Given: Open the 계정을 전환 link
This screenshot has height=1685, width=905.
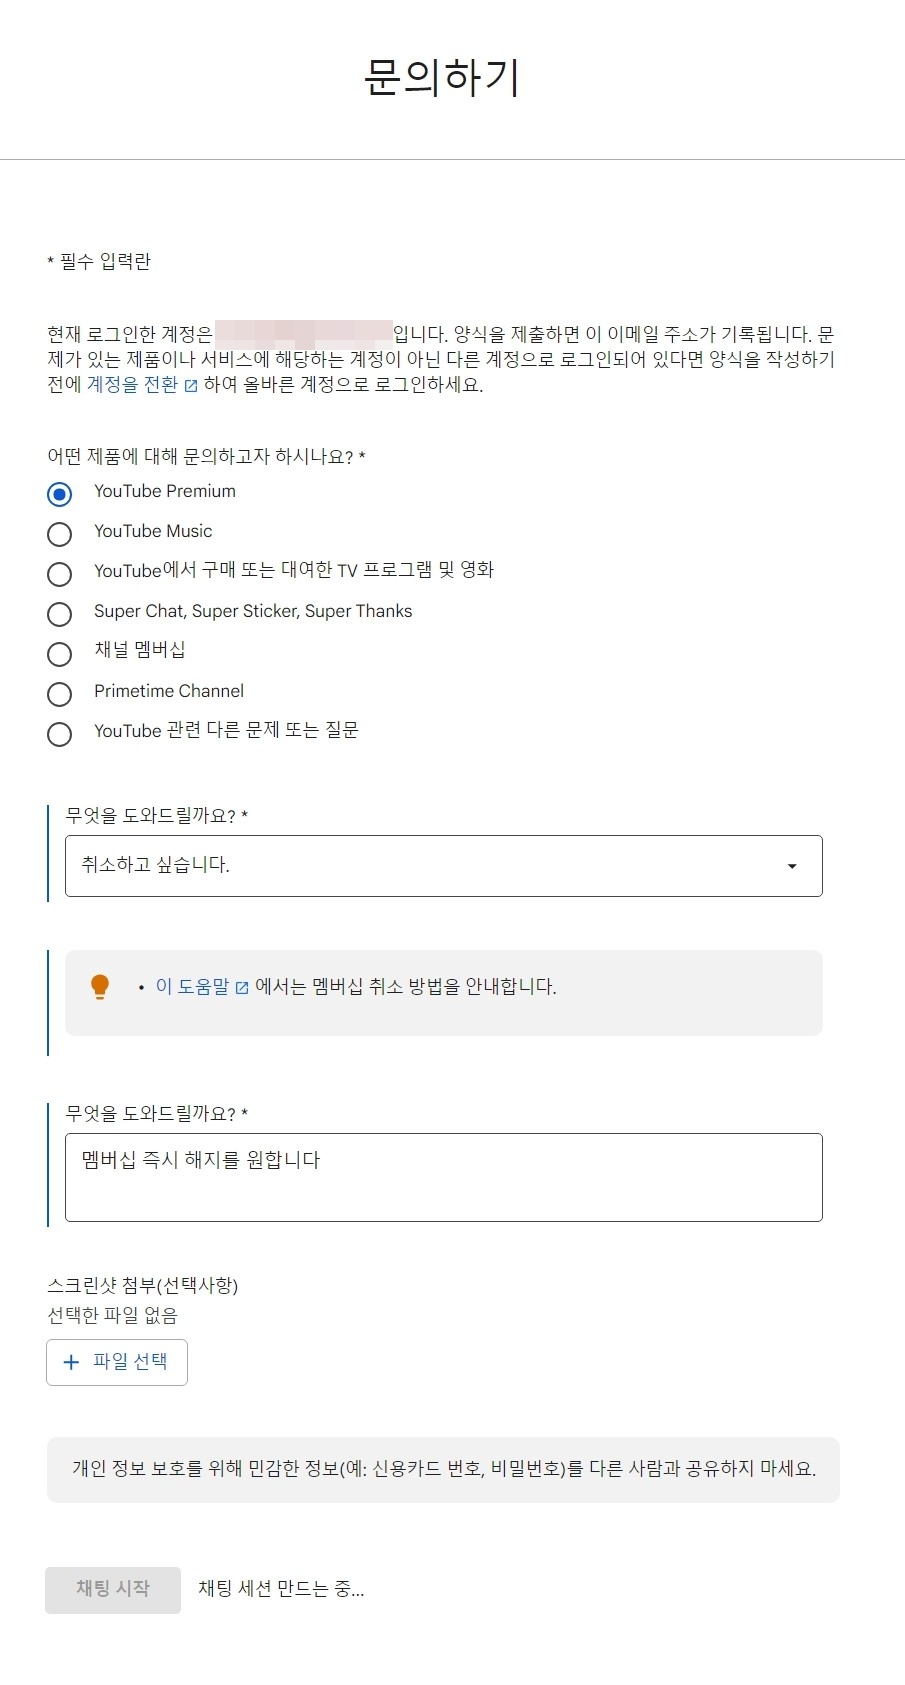Looking at the screenshot, I should (x=132, y=385).
